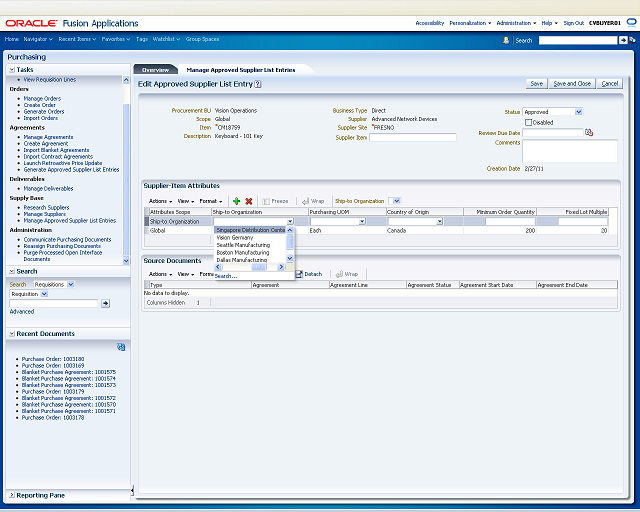Open the Status dropdown
640x512 pixels.
coord(578,112)
